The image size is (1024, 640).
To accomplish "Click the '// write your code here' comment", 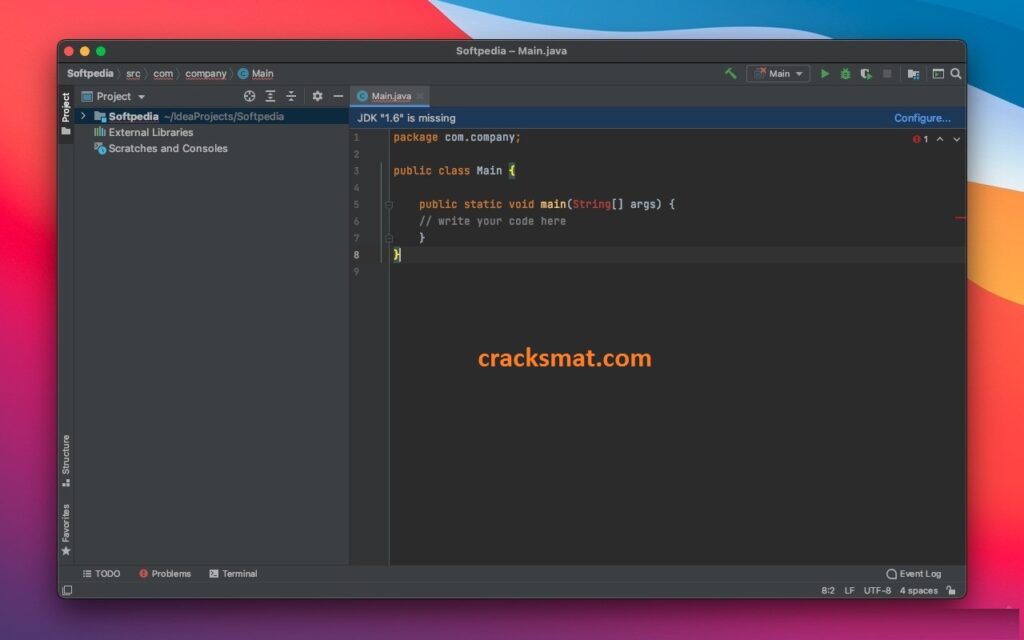I will coord(492,221).
